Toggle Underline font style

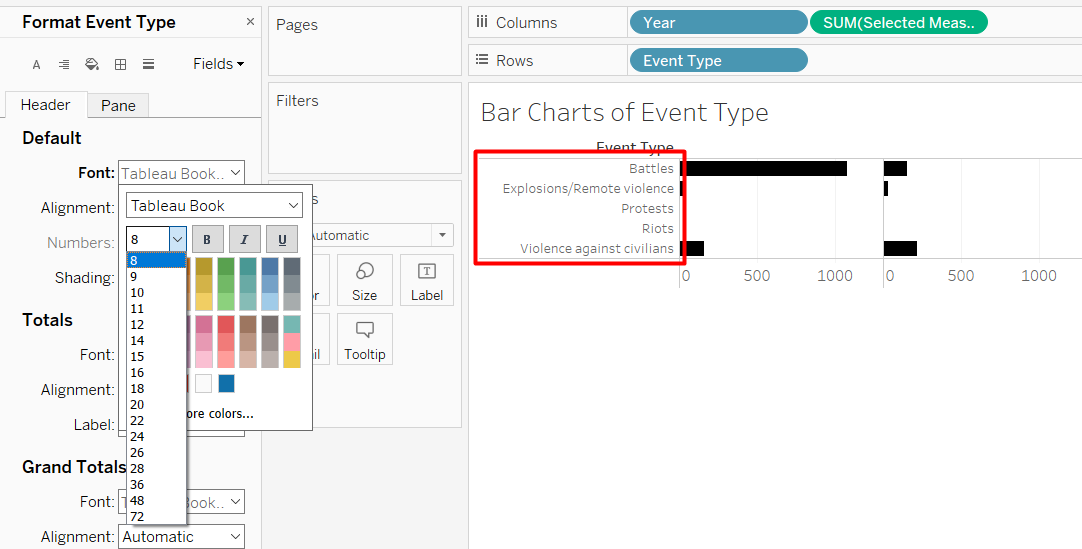pyautogui.click(x=282, y=239)
